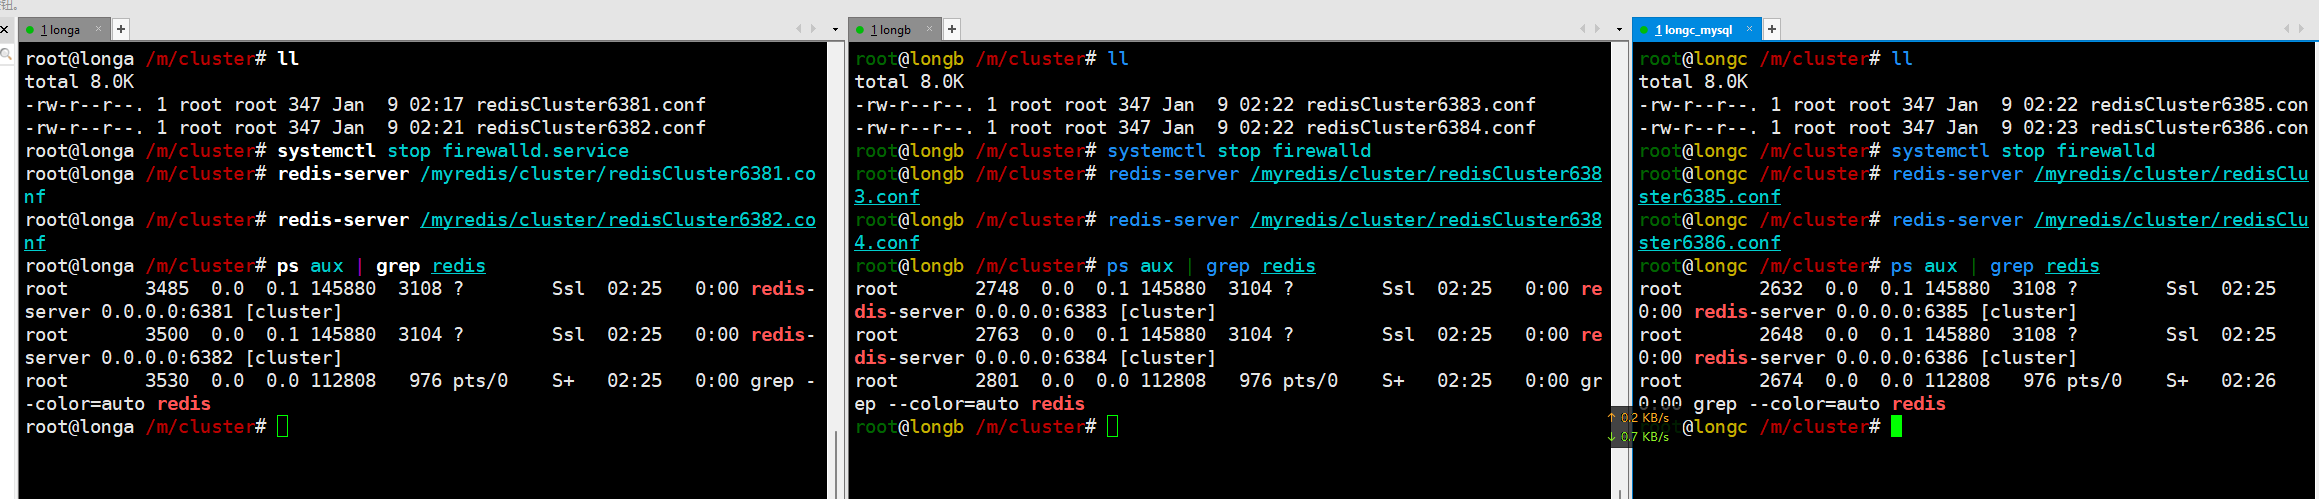Click the longa pane vertical scrollbar

(x=836, y=270)
